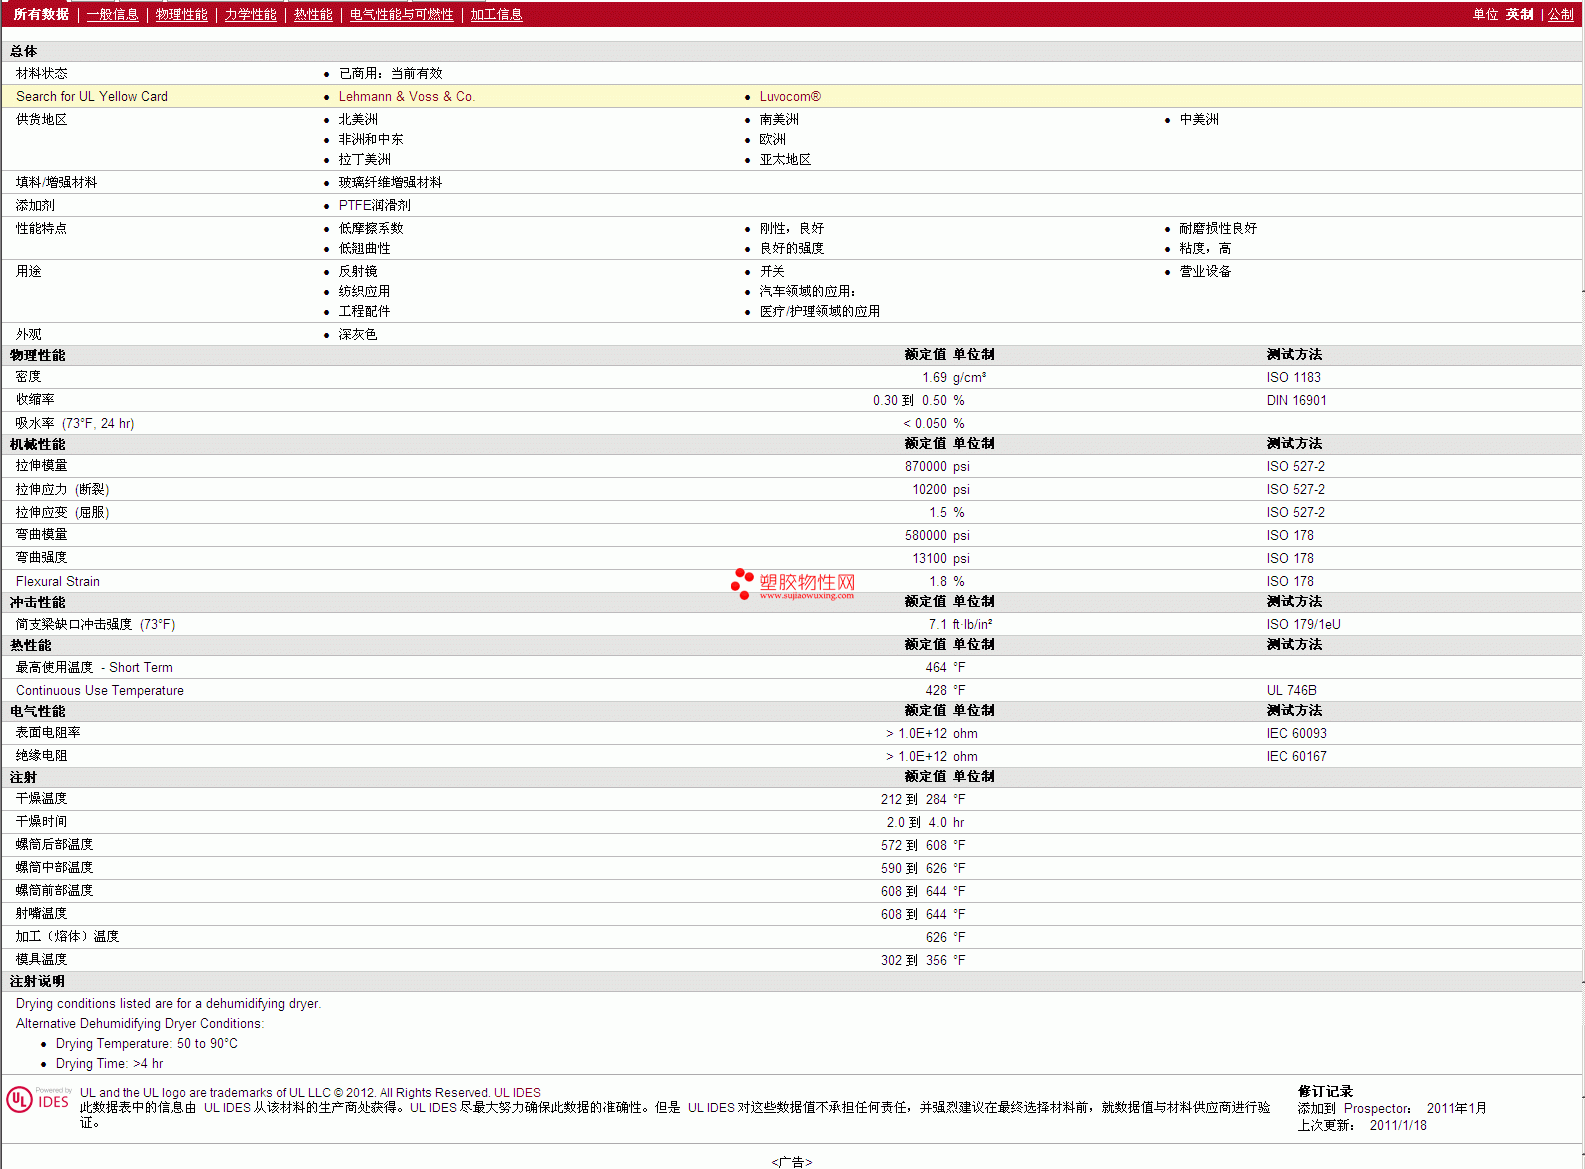The height and width of the screenshot is (1169, 1585).
Task: Open the IEC 60093 surface resistivity method
Action: [x=1296, y=733]
